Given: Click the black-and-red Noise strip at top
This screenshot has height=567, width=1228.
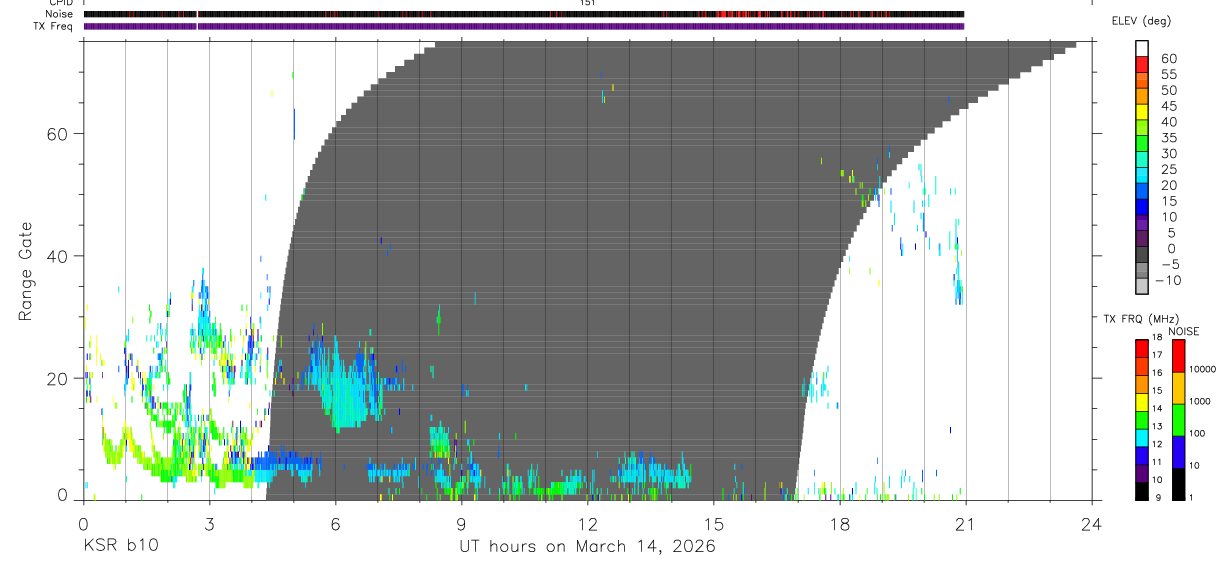Looking at the screenshot, I should [524, 14].
